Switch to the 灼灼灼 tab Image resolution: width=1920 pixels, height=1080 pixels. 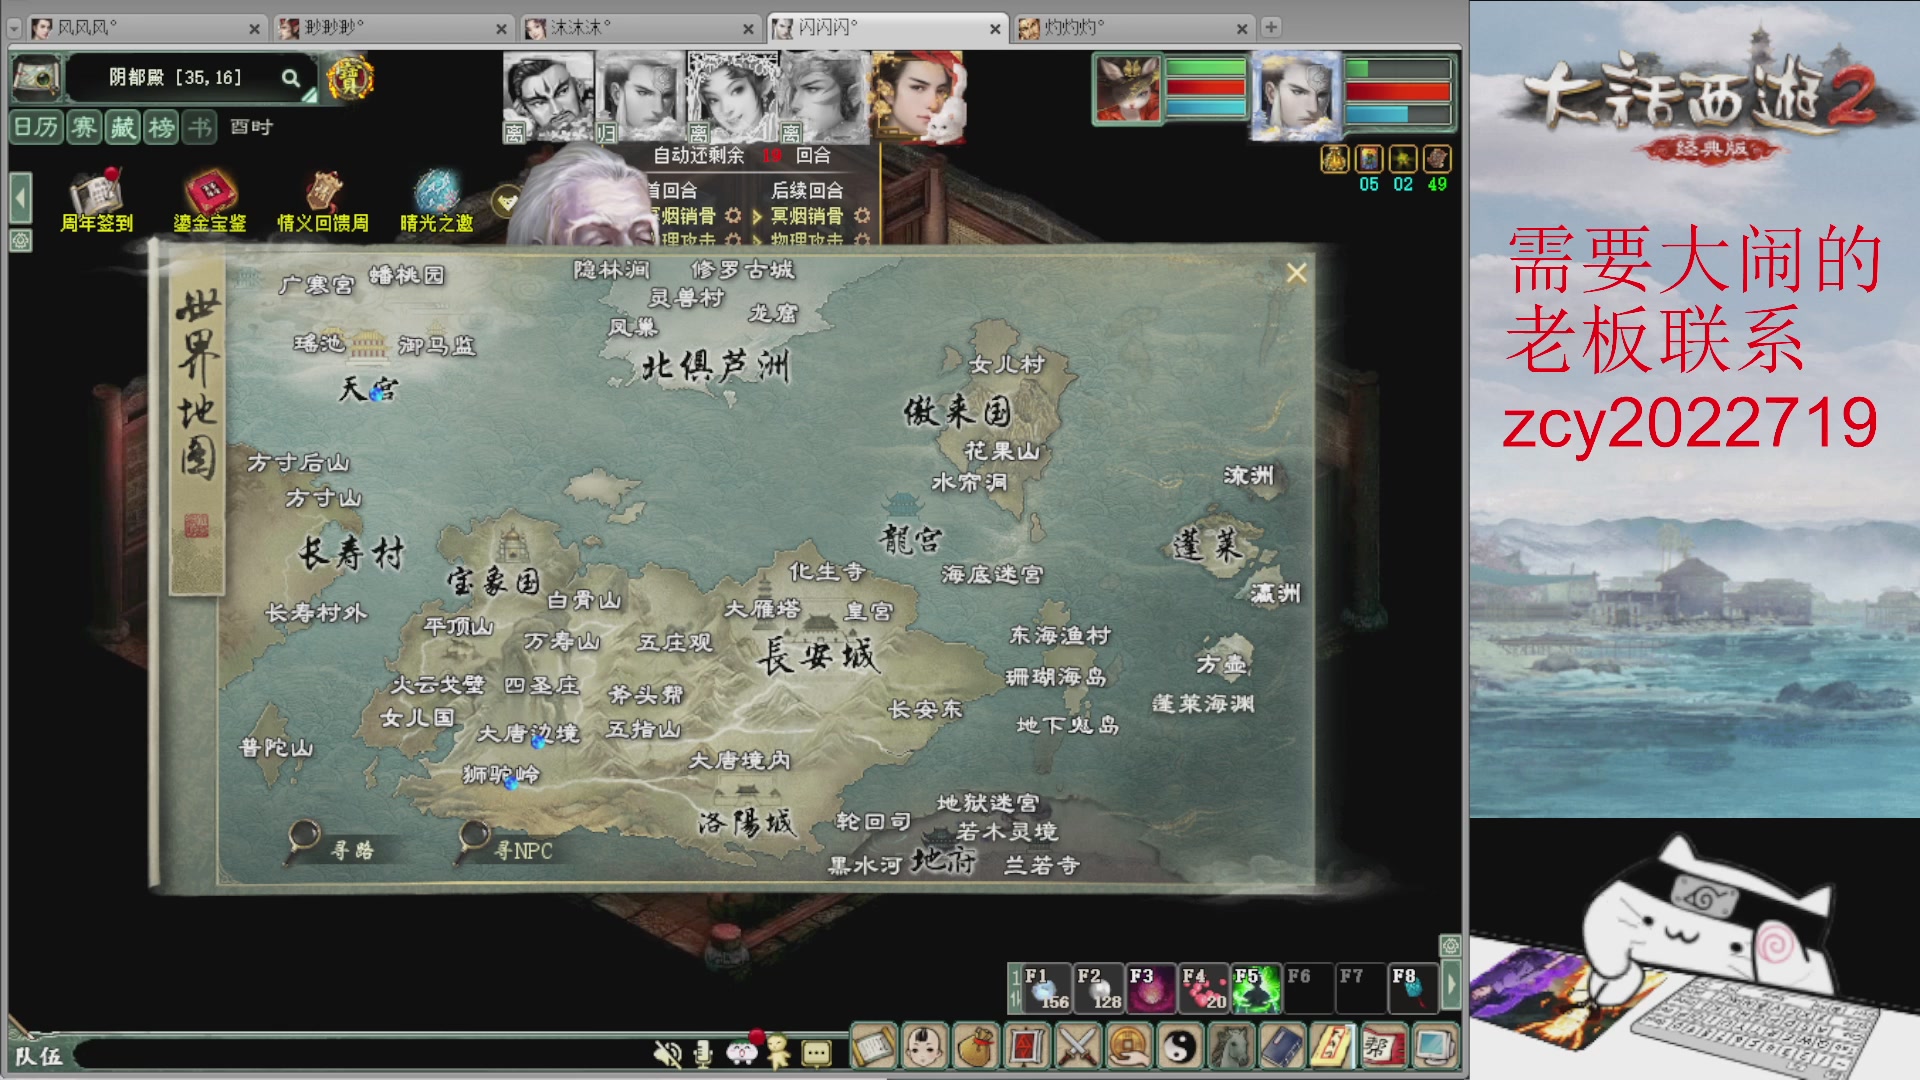coord(1133,28)
